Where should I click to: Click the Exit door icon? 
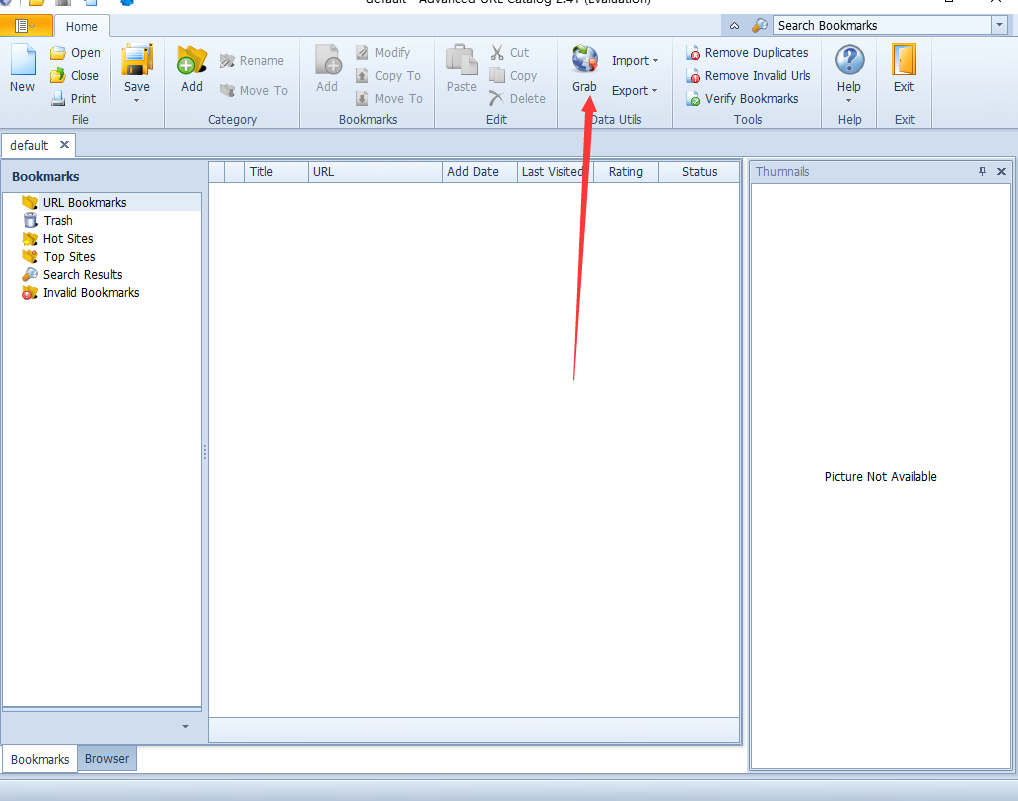click(x=904, y=62)
